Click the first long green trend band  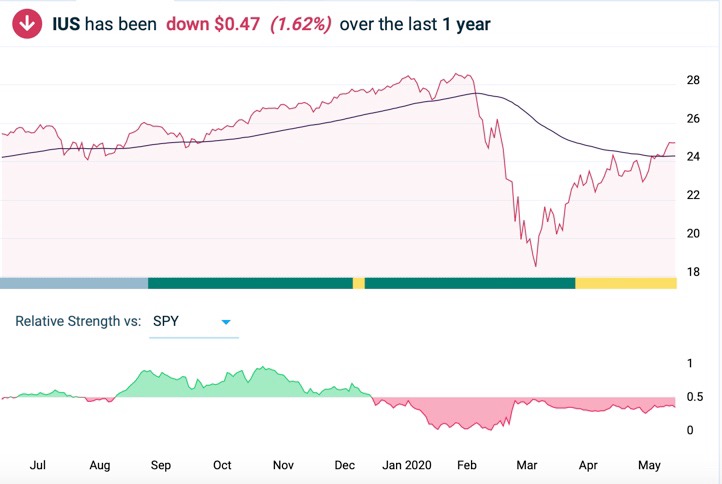250,283
